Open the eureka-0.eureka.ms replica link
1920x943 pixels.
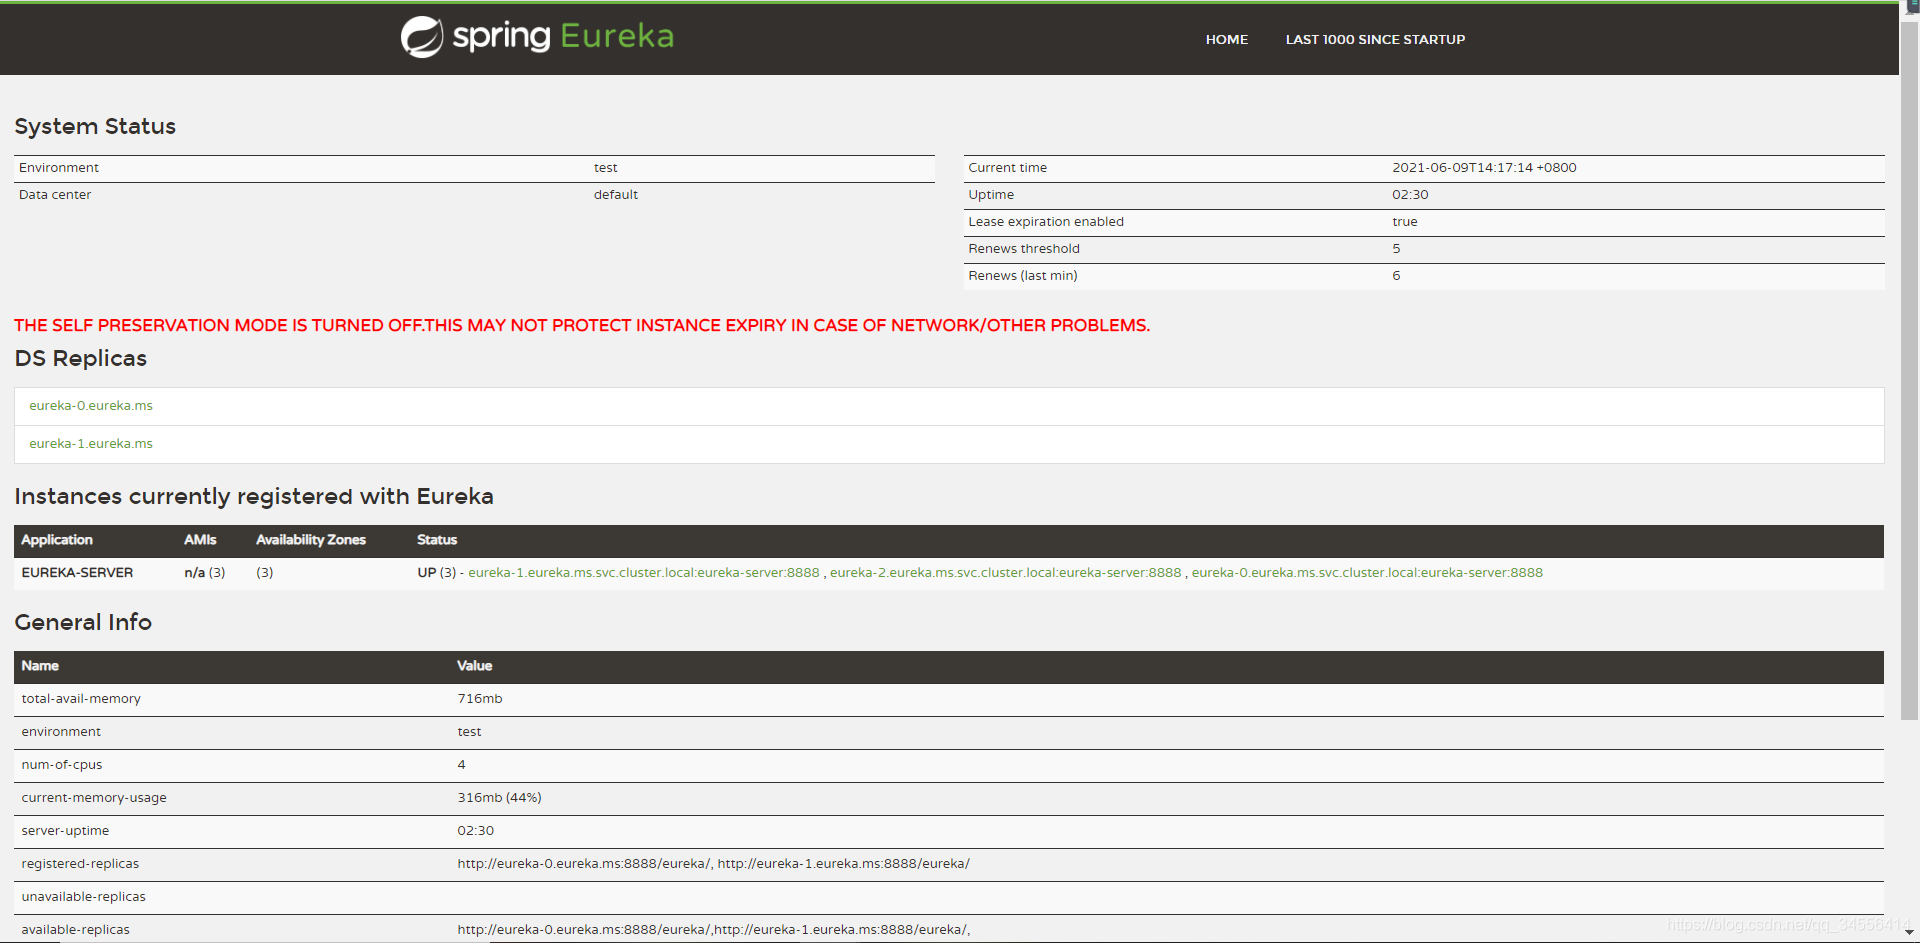click(x=91, y=406)
